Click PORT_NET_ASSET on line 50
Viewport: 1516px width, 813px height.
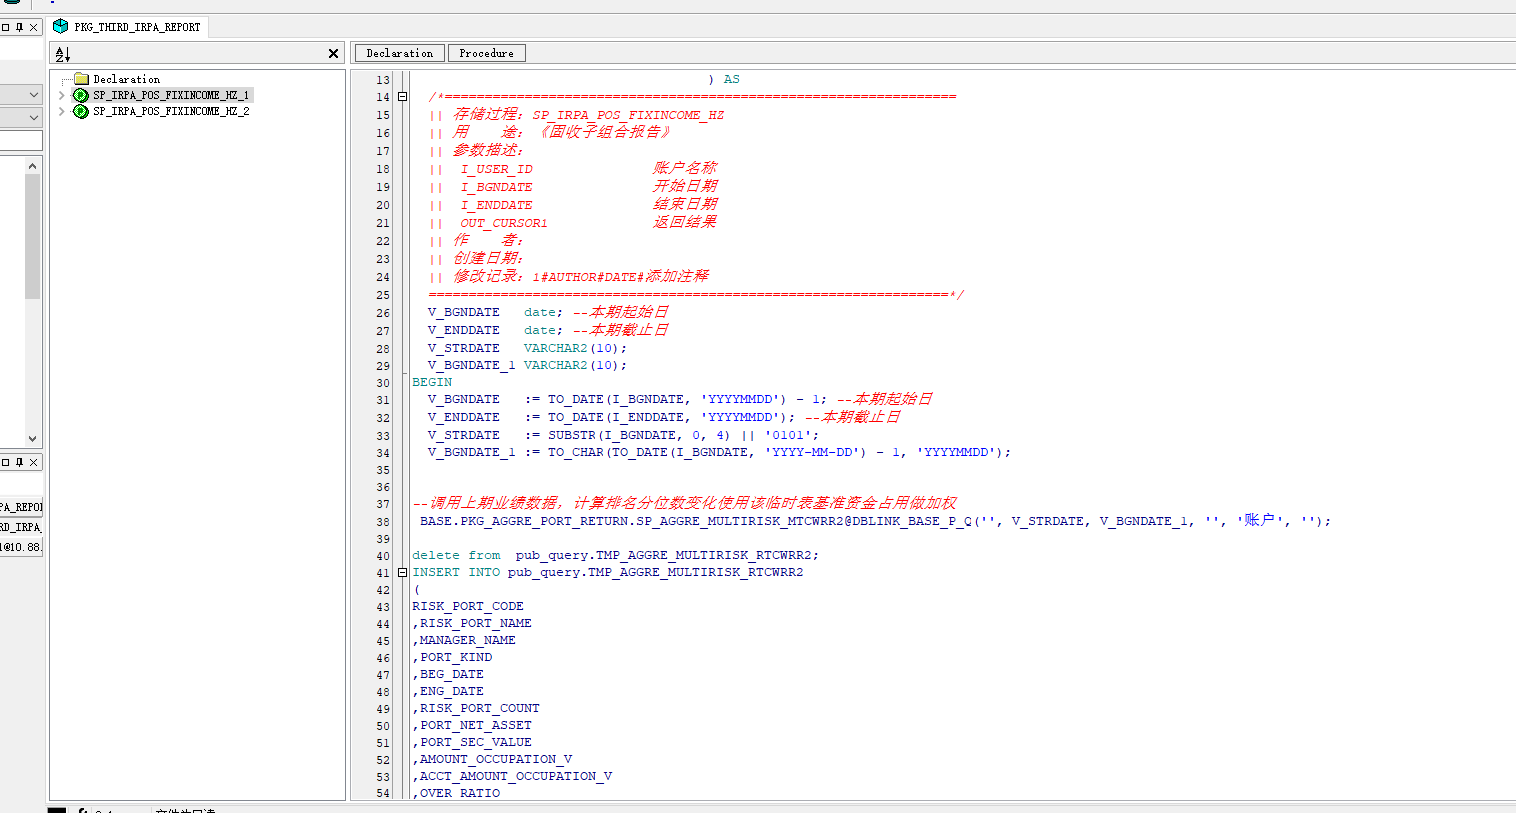click(x=476, y=725)
